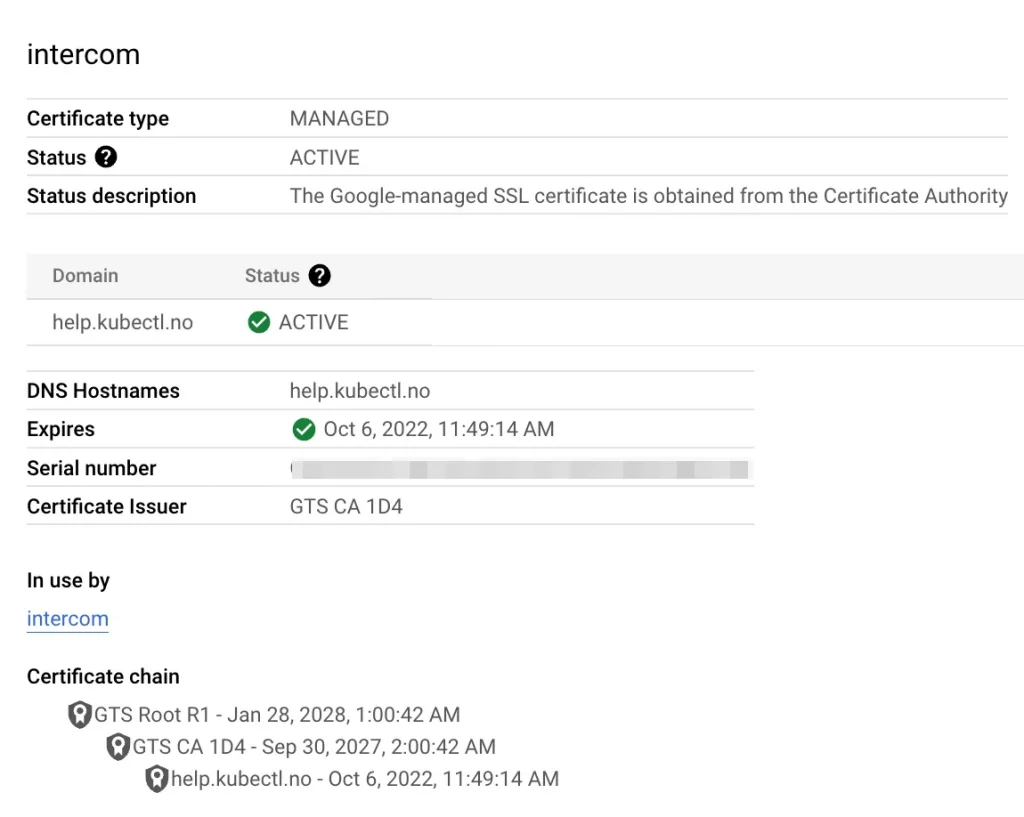Image resolution: width=1024 pixels, height=817 pixels.
Task: Click the In use by heading
Action: click(69, 580)
